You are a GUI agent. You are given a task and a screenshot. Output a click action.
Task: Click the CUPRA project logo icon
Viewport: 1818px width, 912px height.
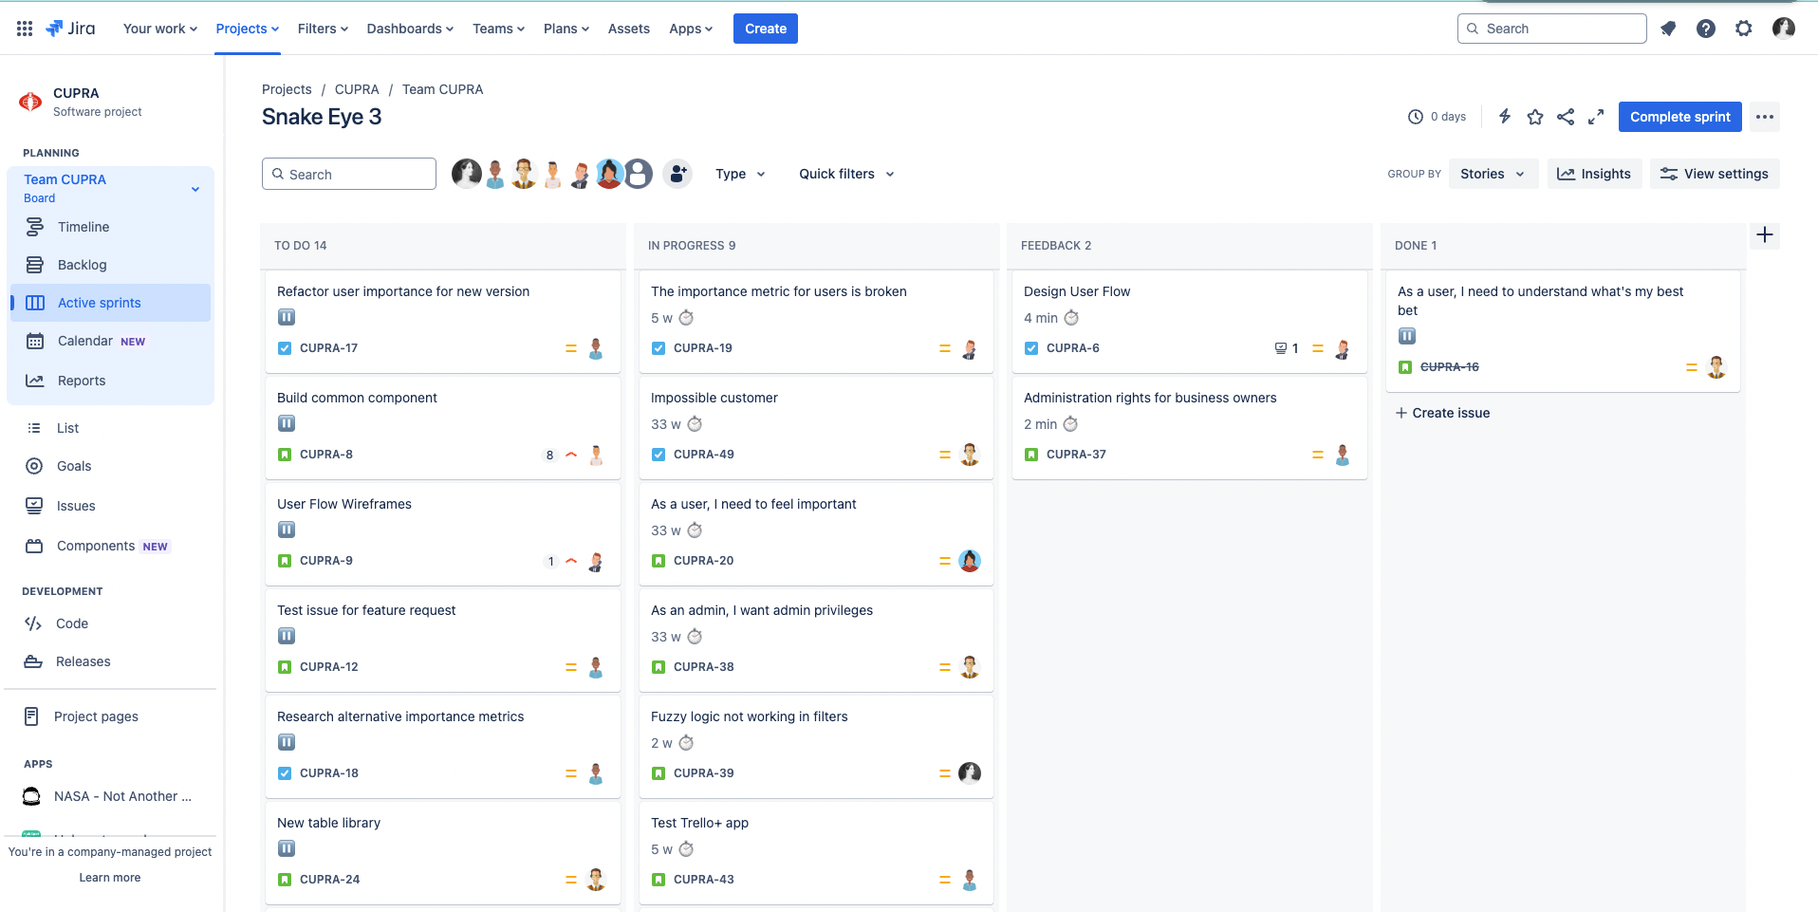pyautogui.click(x=31, y=101)
